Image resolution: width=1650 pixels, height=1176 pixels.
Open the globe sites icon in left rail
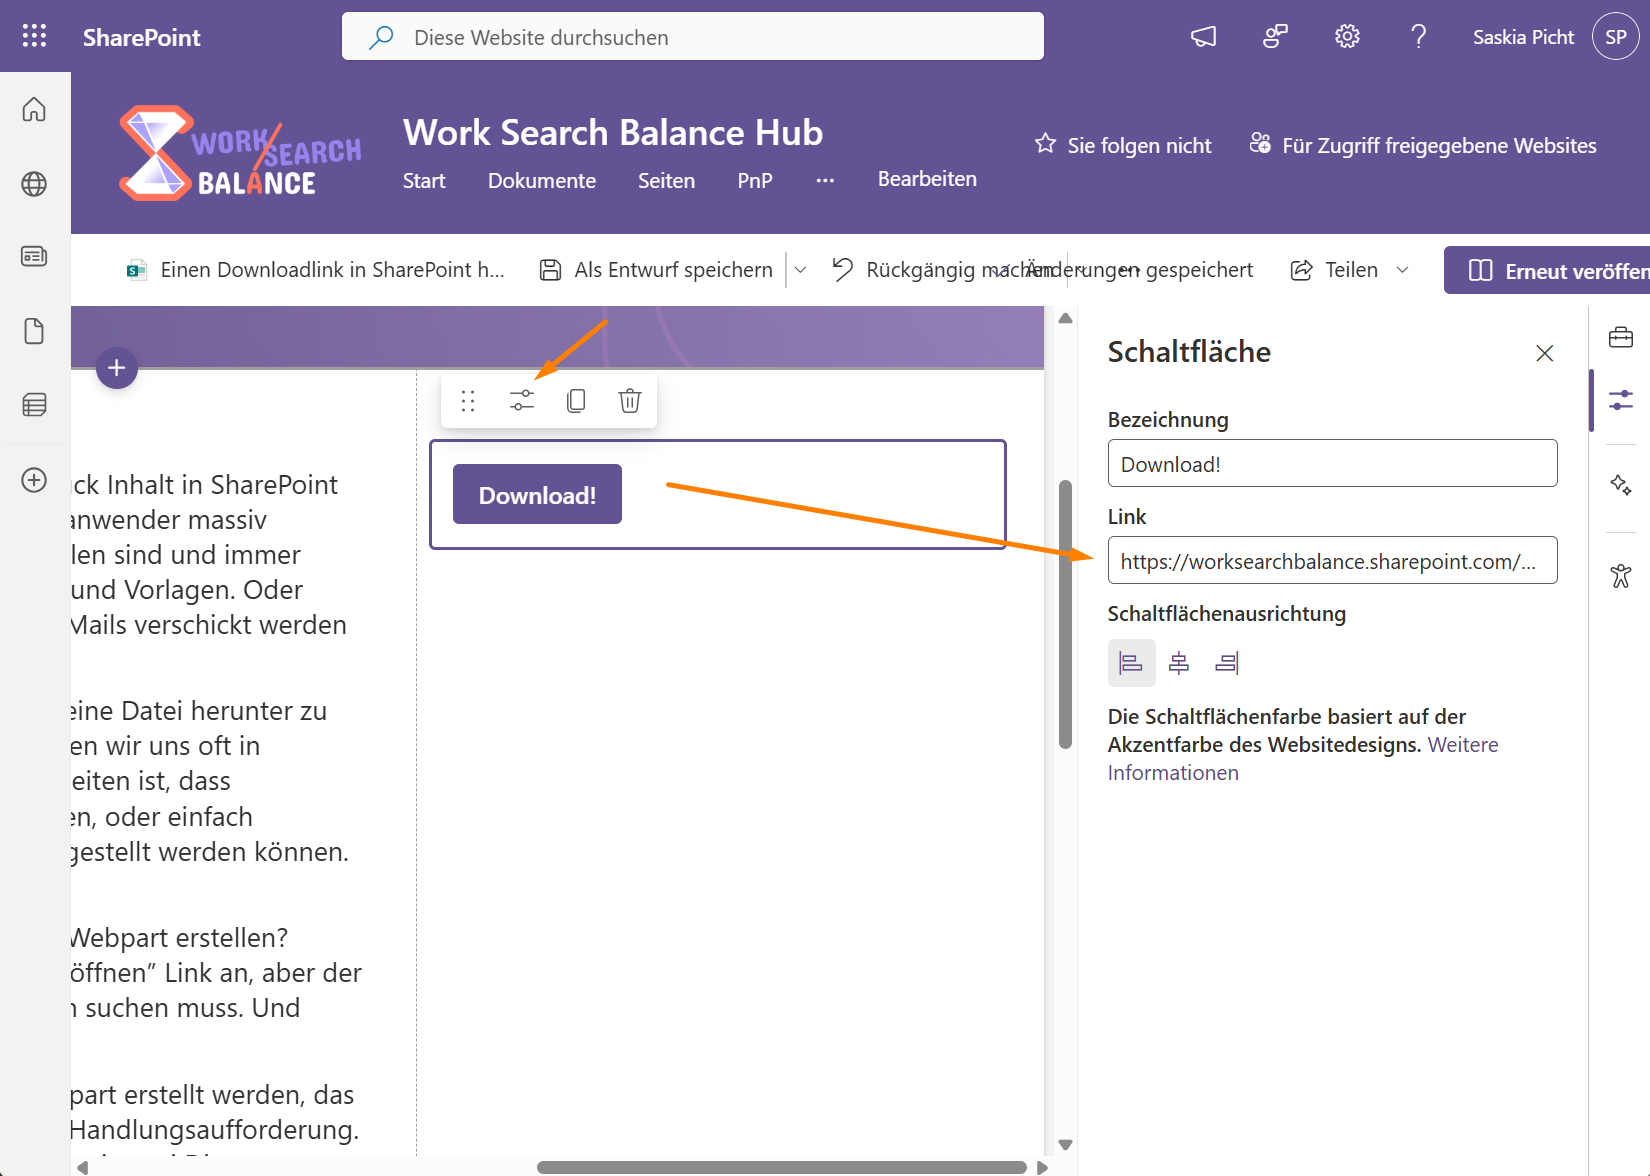point(34,184)
